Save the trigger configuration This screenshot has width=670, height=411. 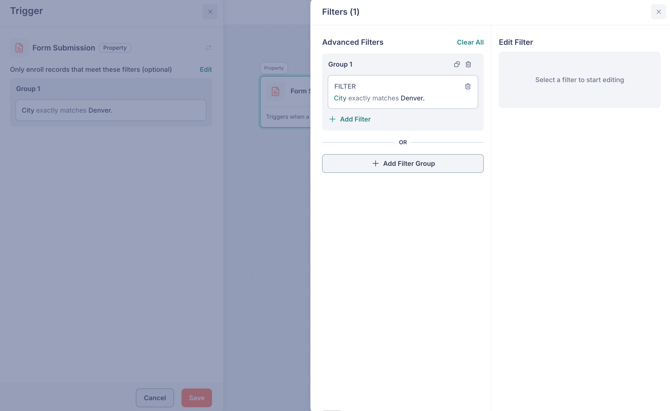(x=196, y=398)
